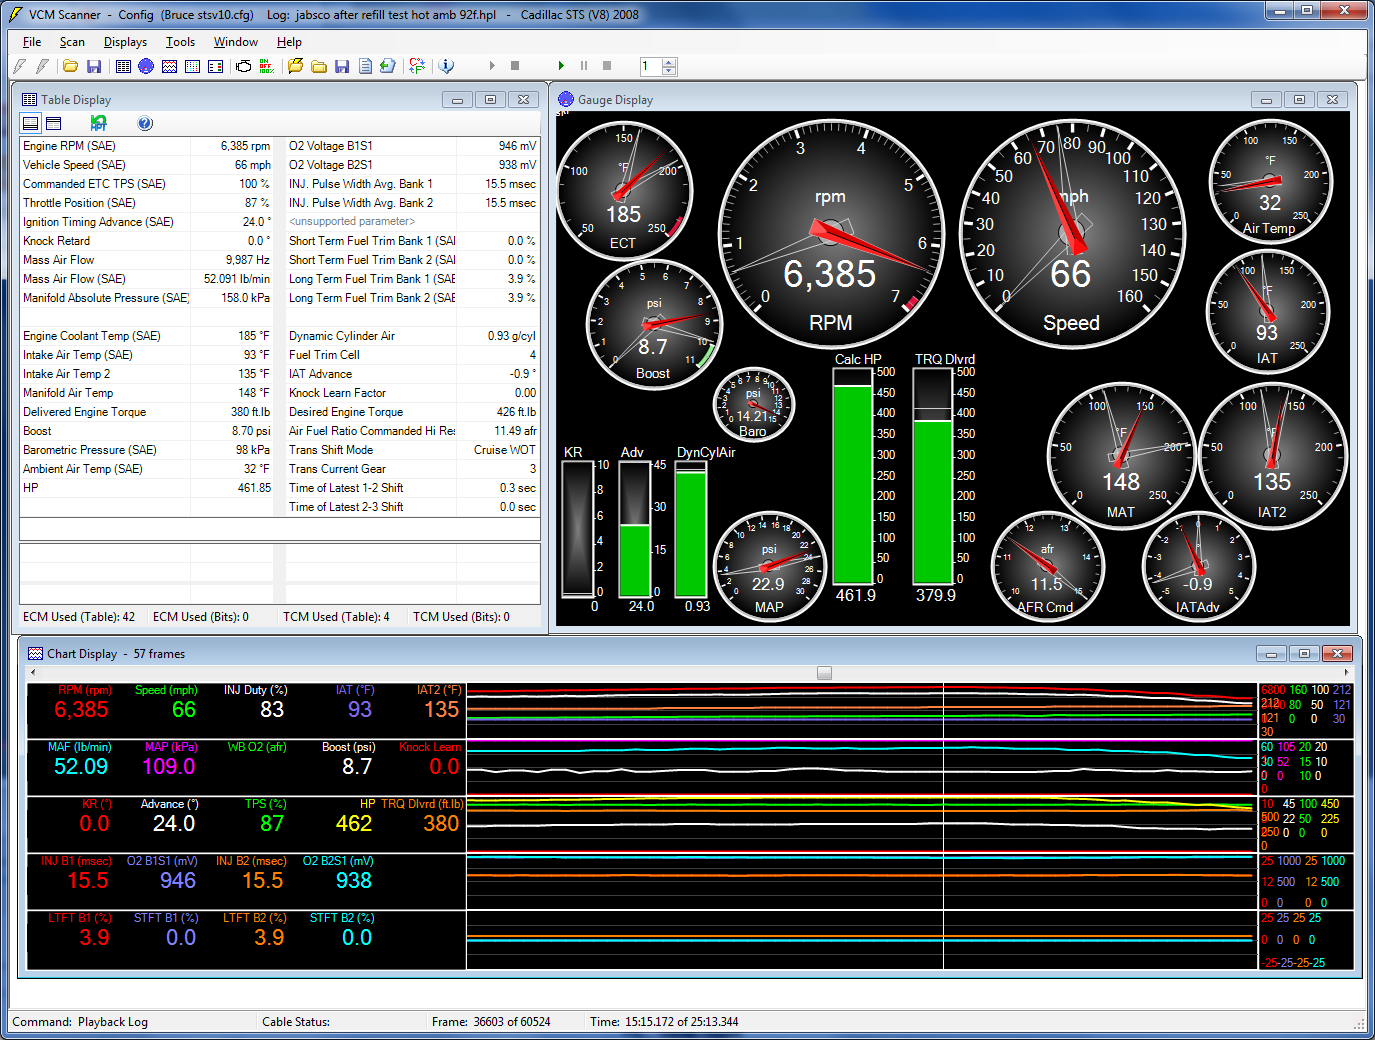Open the blue help icon in Table Display
This screenshot has height=1040, width=1375.
click(145, 123)
